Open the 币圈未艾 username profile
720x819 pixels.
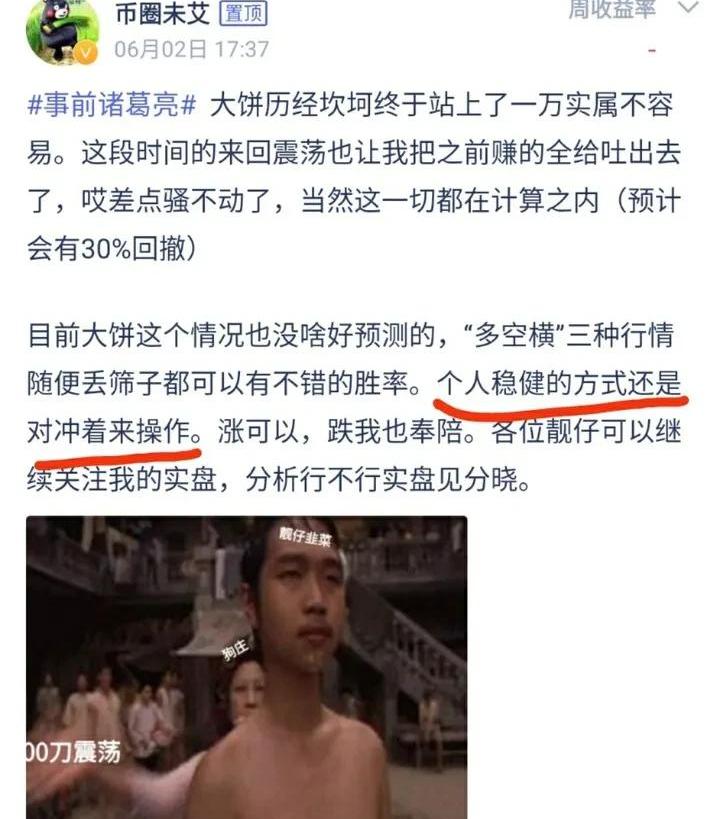click(x=162, y=14)
